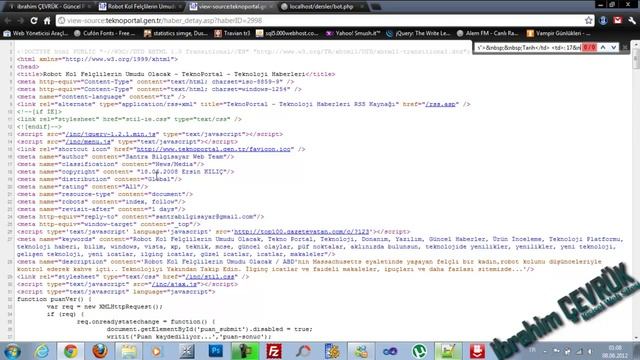Follow the /rss.asp link in source
This screenshot has height=360, width=640.
(x=440, y=104)
